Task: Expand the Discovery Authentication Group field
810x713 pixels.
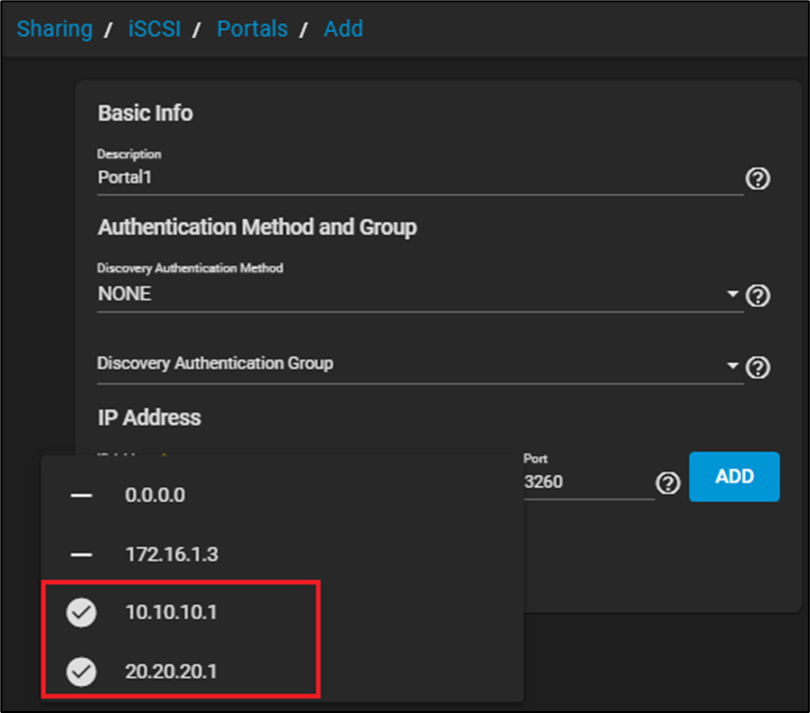Action: click(410, 364)
